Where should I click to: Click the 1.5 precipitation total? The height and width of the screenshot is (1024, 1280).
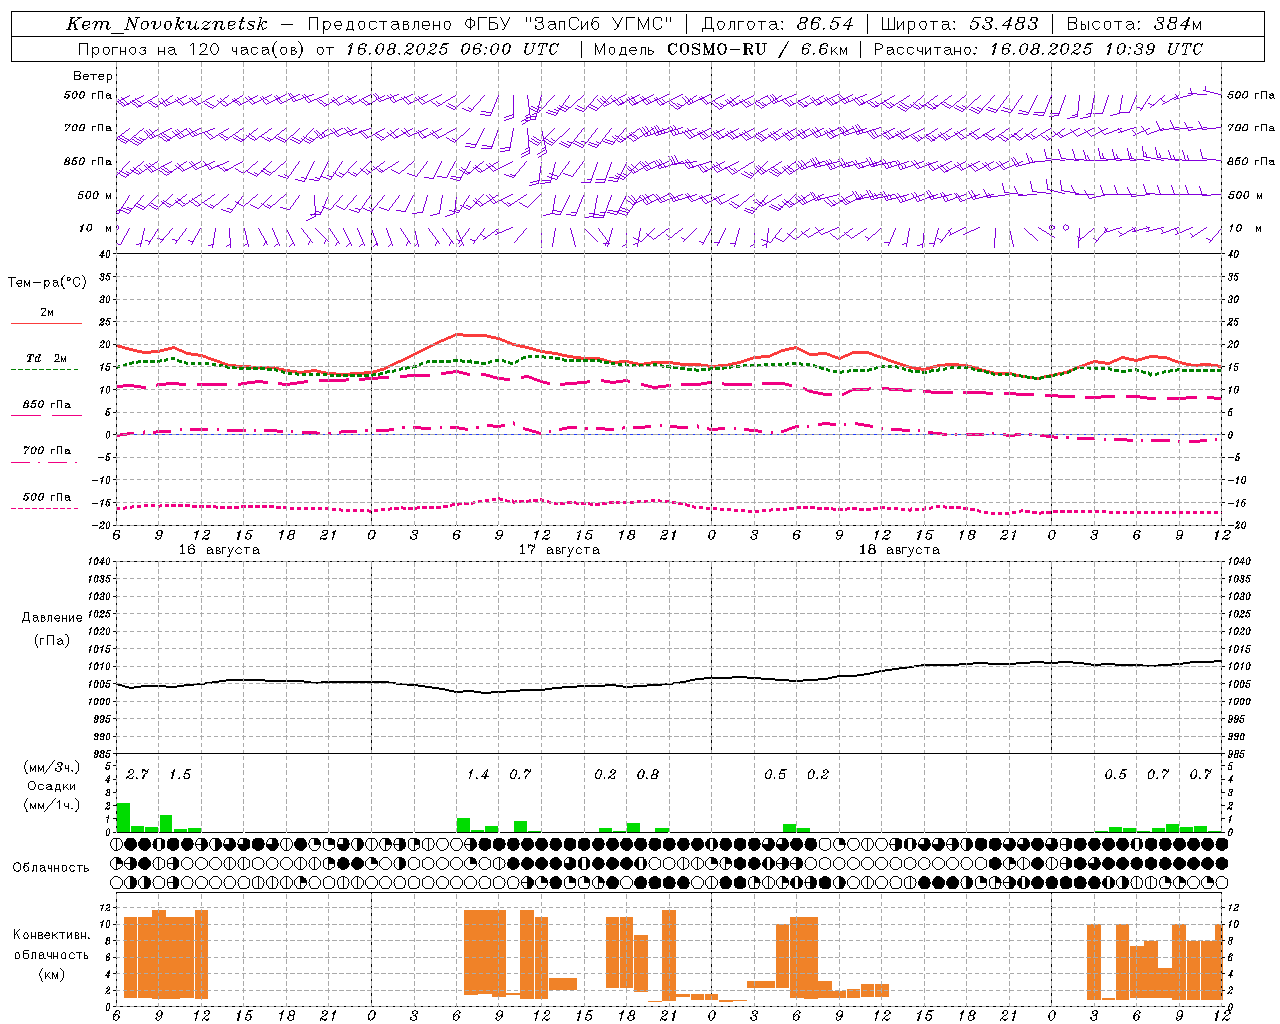179,775
